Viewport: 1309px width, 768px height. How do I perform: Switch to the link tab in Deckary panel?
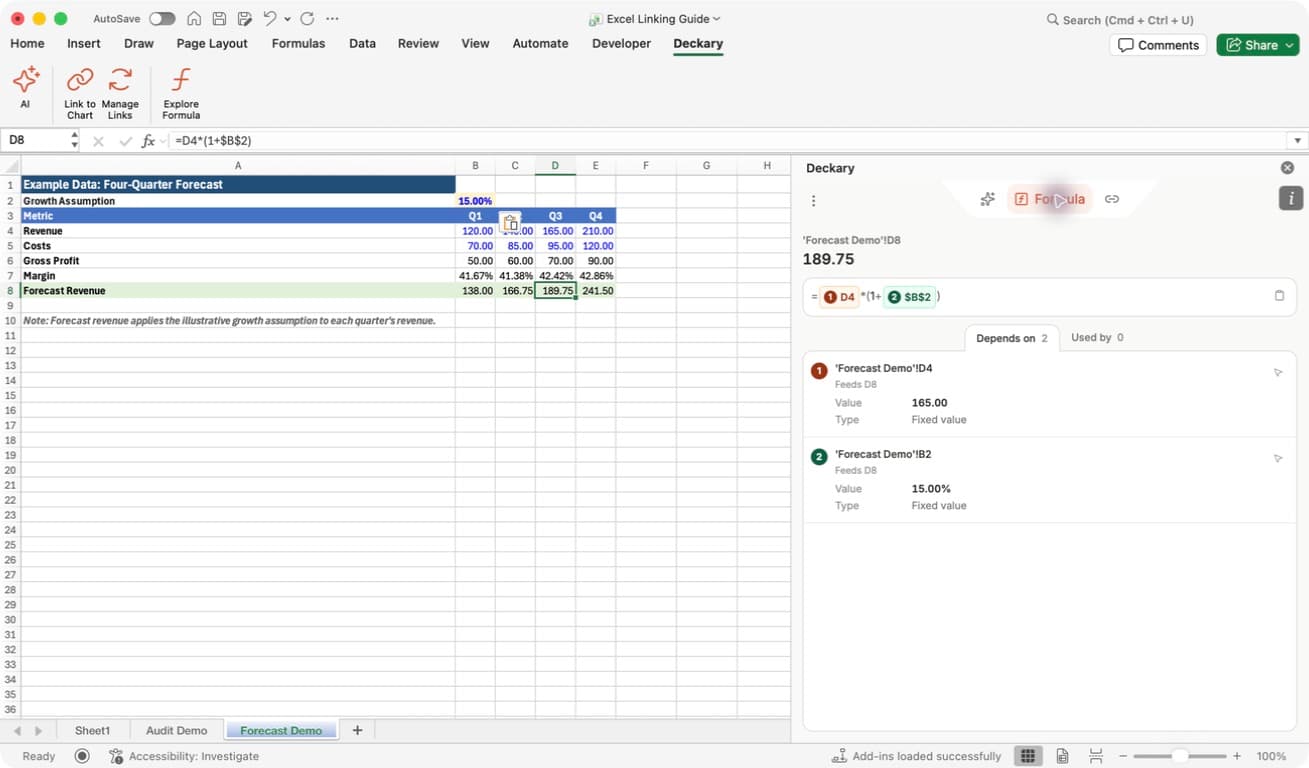coord(1112,200)
